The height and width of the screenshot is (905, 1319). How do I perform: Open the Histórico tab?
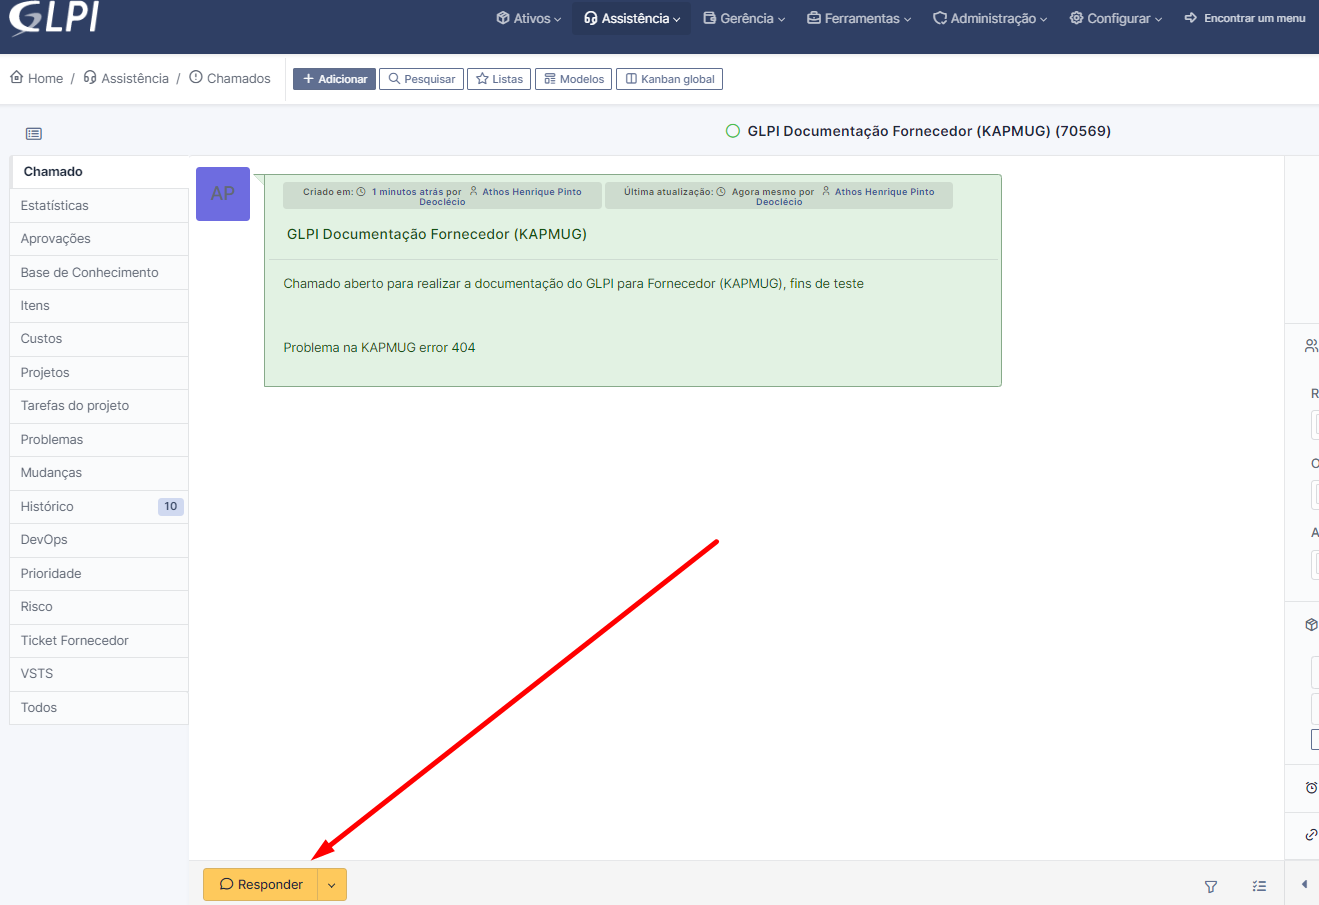click(99, 507)
